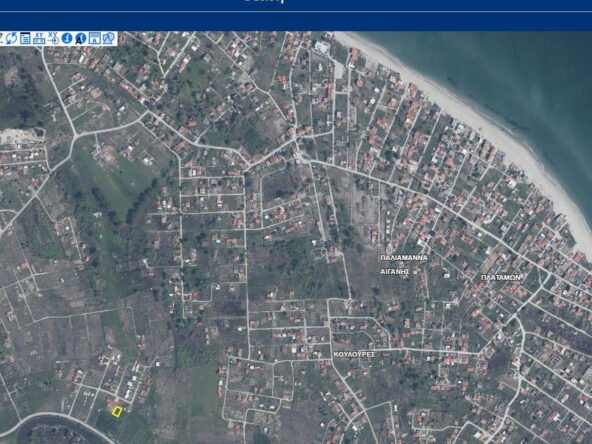
Task: Open the legend list panel icon
Action: click(25, 38)
